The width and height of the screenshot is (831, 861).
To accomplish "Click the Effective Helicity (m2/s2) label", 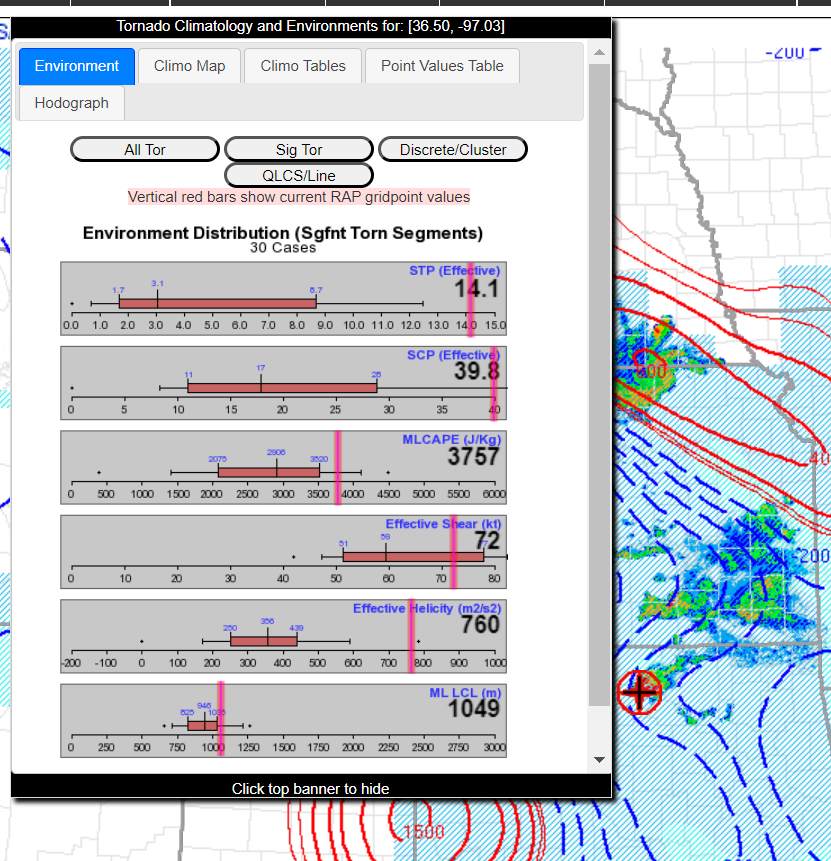I will point(427,608).
